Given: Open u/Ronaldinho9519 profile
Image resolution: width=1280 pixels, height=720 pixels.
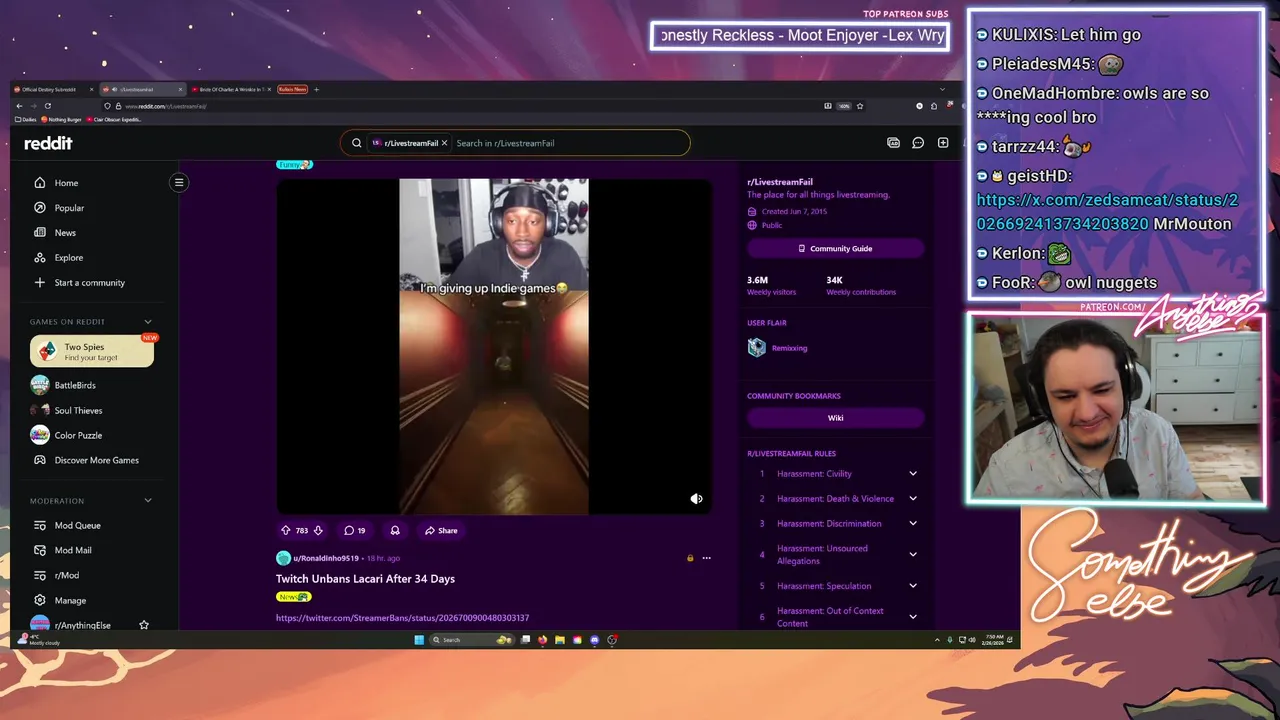Looking at the screenshot, I should click(326, 558).
